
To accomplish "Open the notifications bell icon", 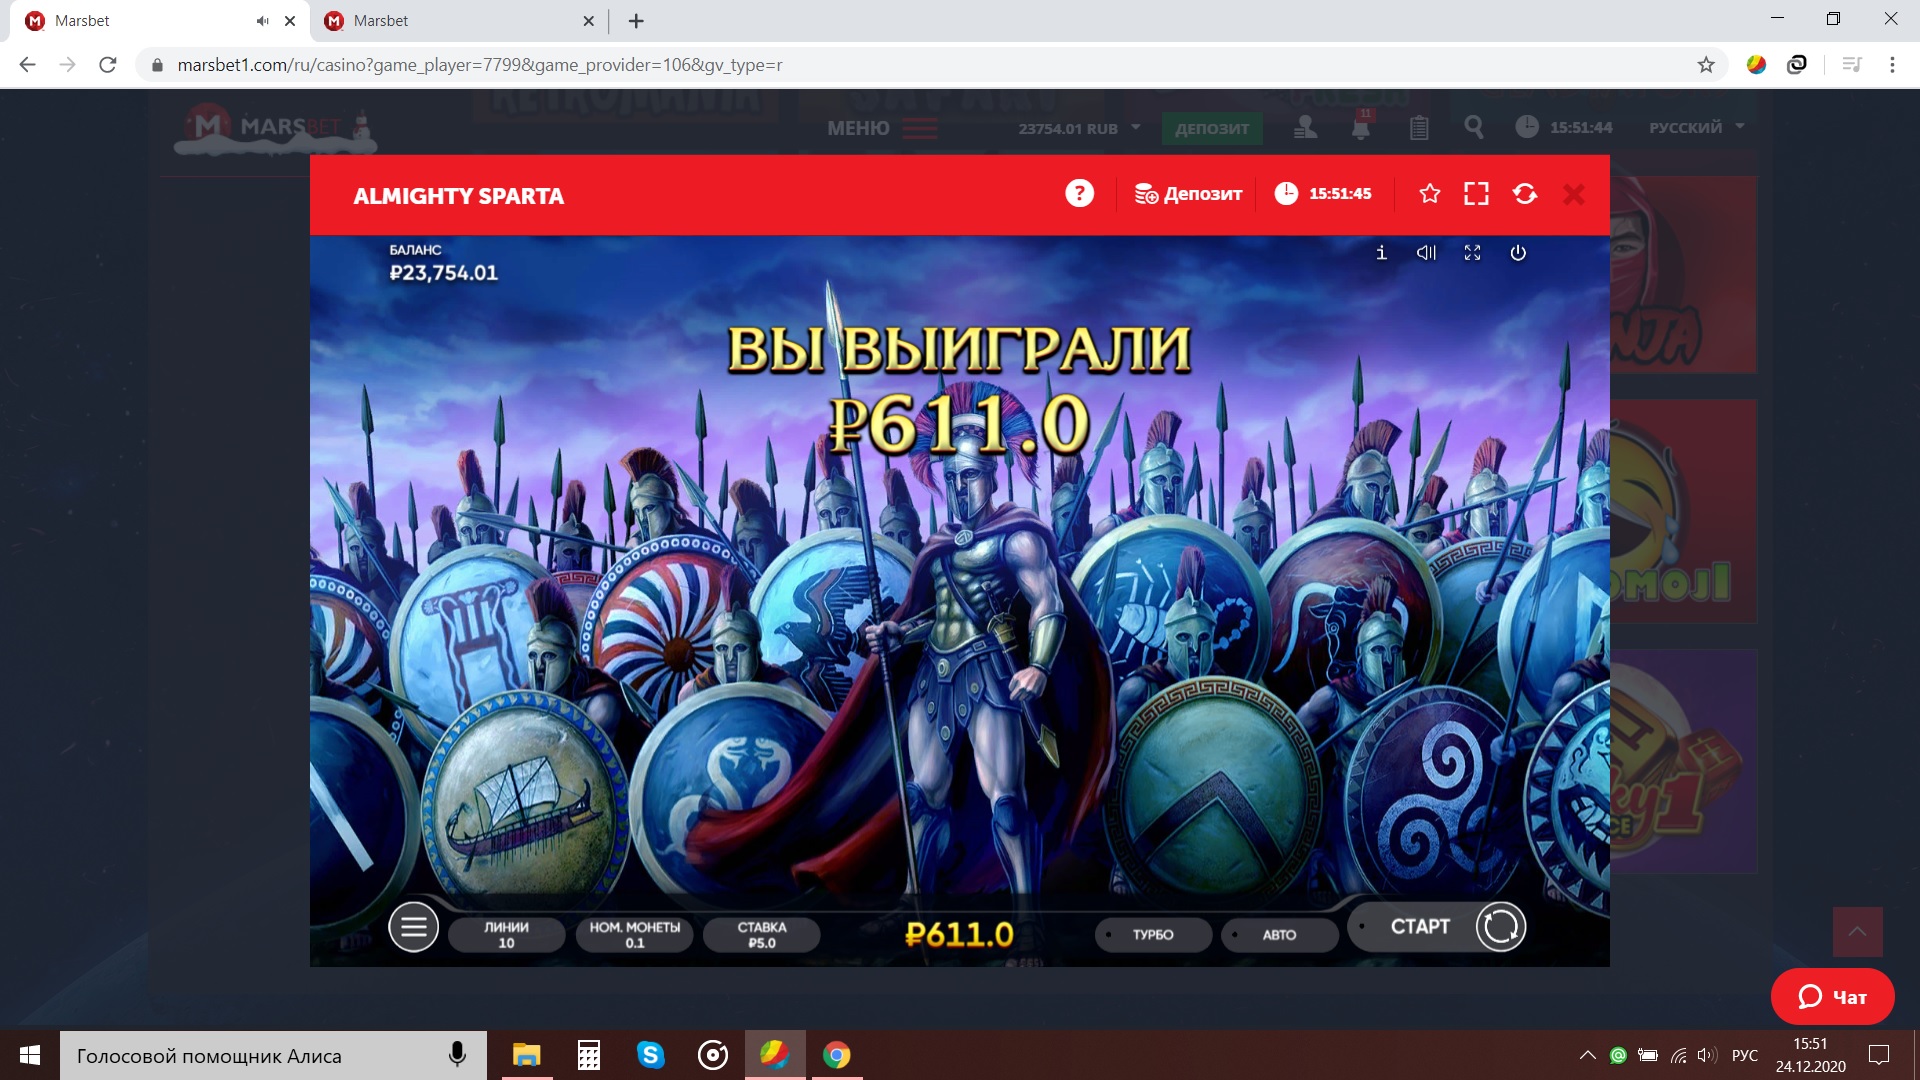I will point(1361,128).
